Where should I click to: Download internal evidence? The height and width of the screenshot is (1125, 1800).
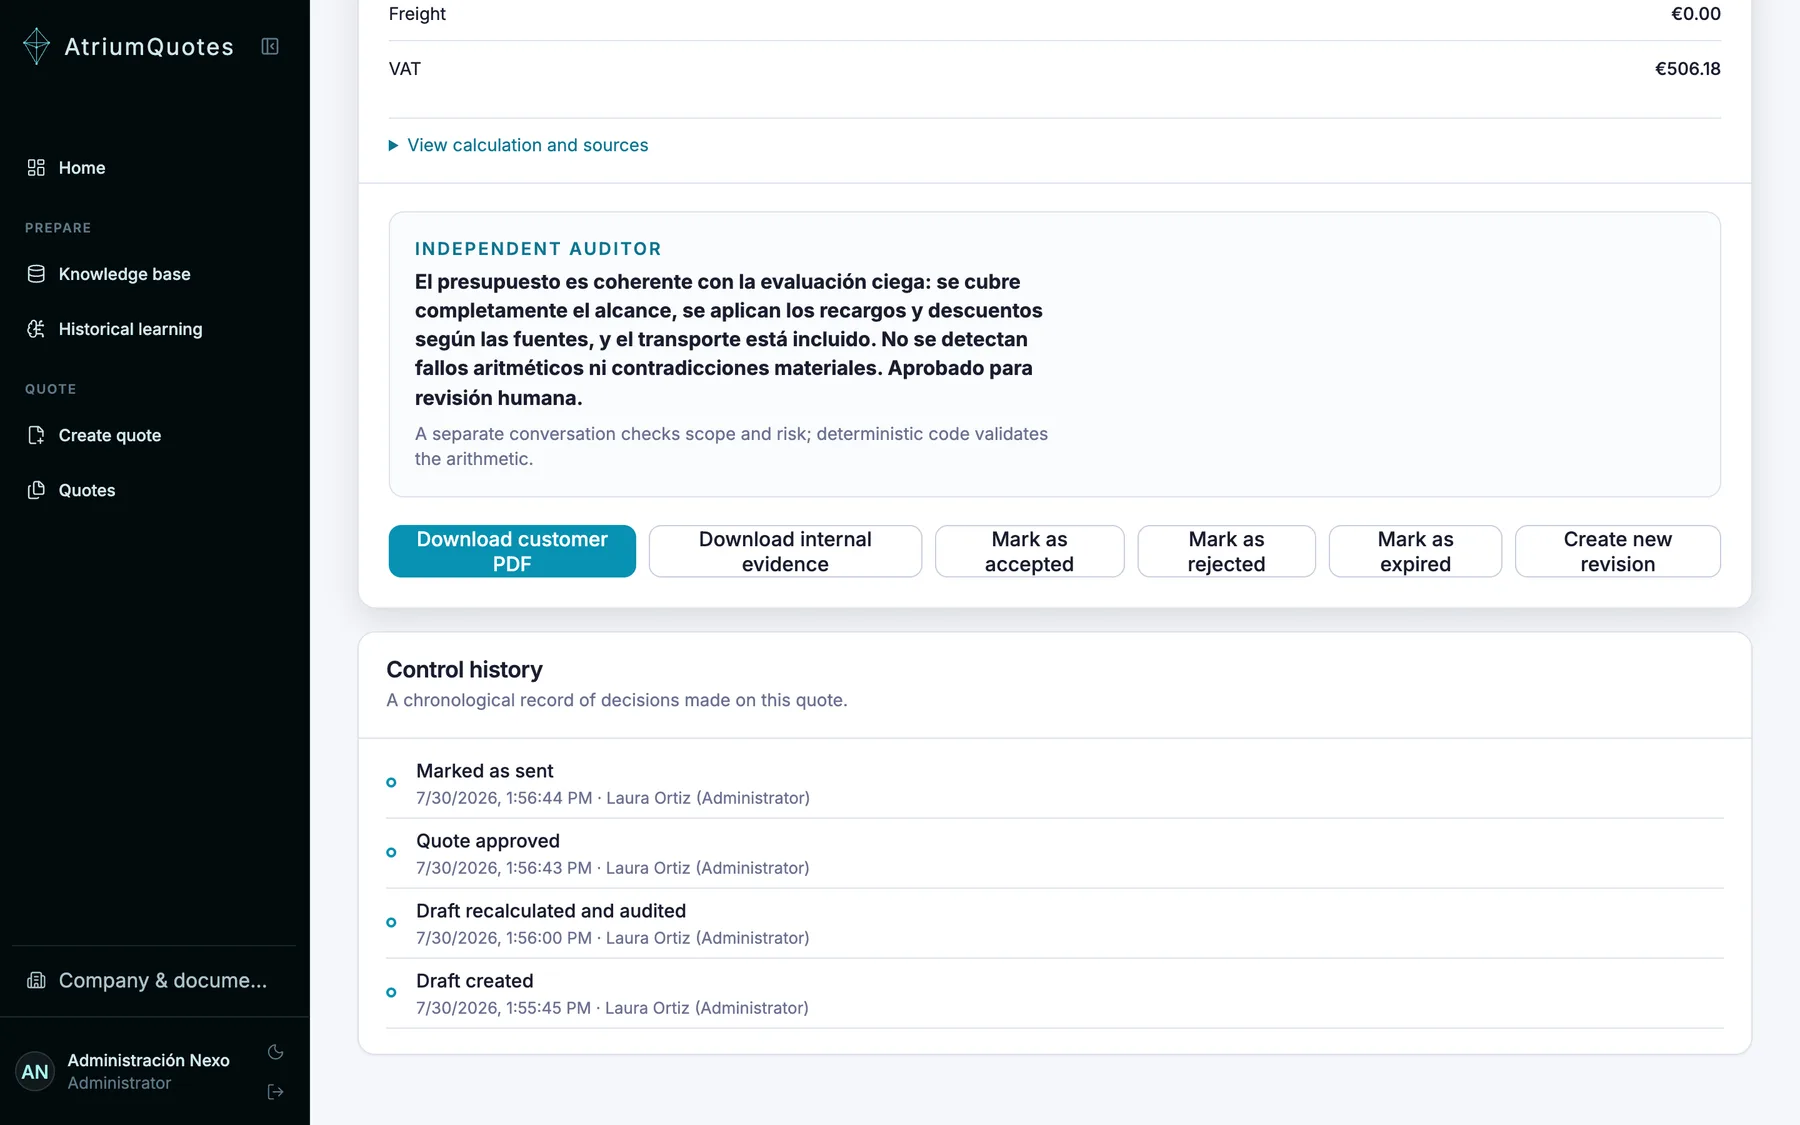[785, 551]
